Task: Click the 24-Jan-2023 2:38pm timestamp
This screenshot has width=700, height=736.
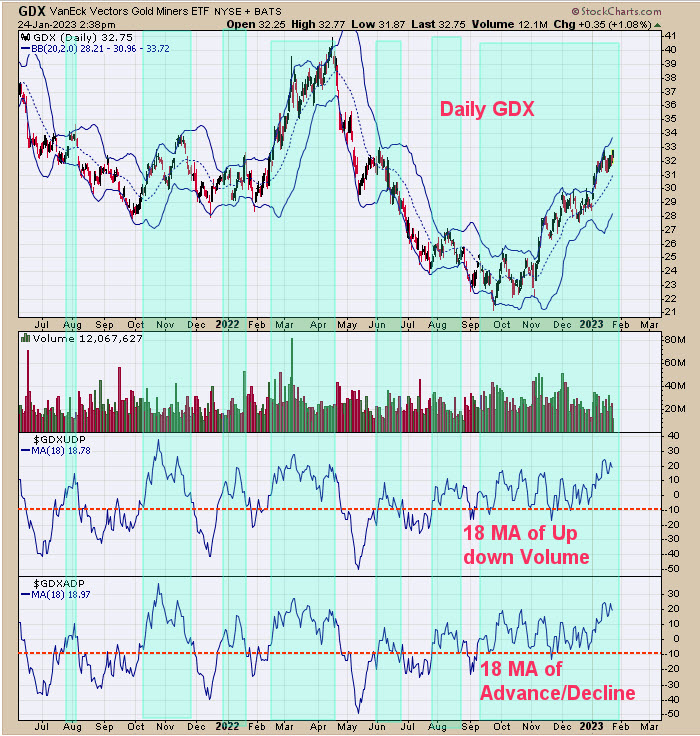Action: click(66, 24)
